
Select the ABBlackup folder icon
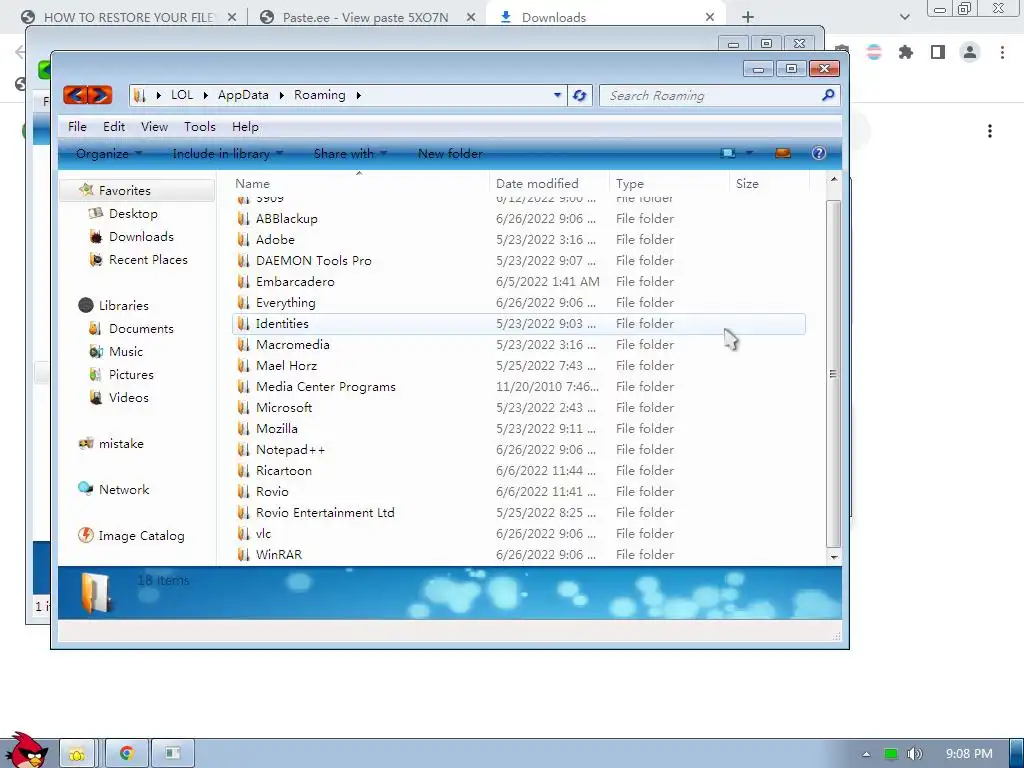coord(244,219)
